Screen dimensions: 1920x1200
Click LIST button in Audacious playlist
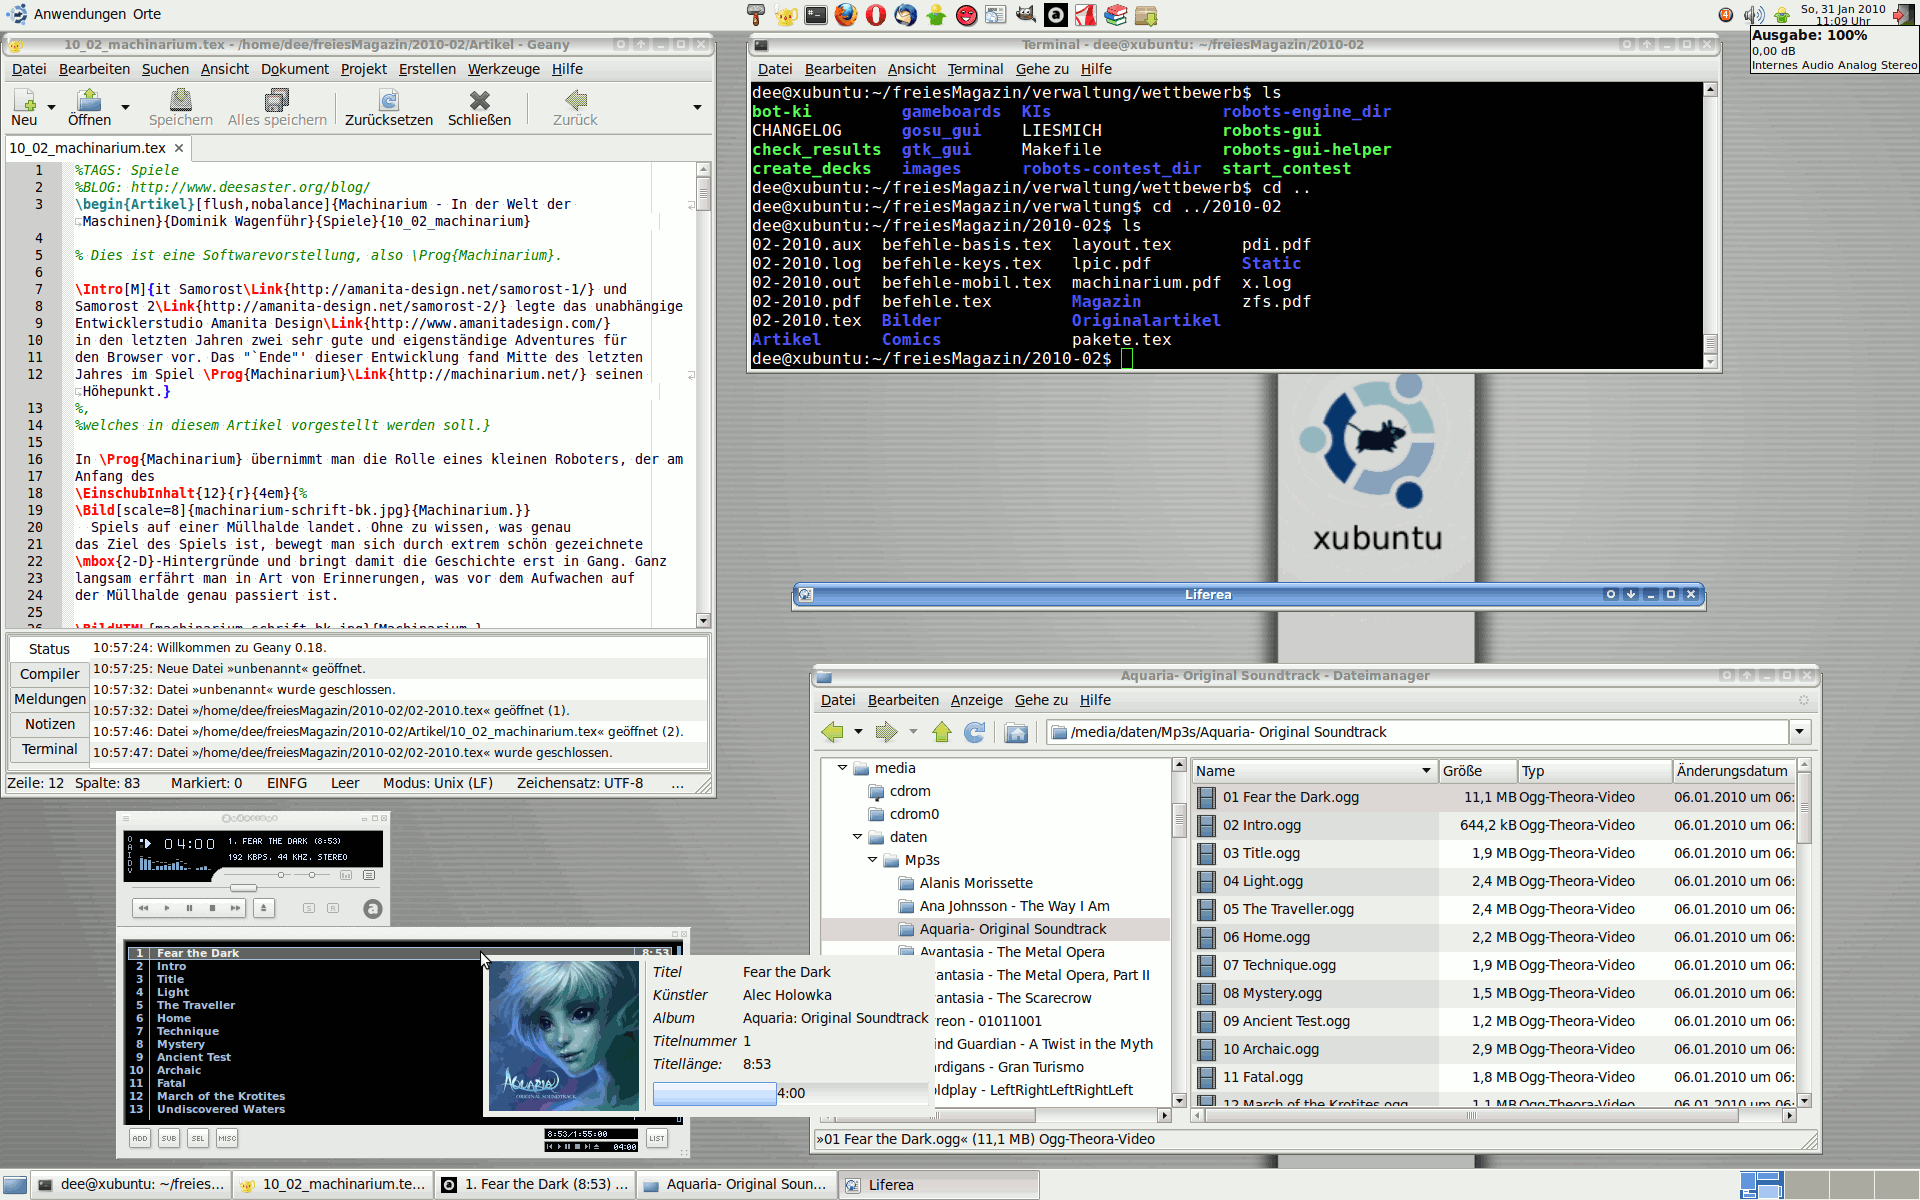pyautogui.click(x=657, y=1138)
